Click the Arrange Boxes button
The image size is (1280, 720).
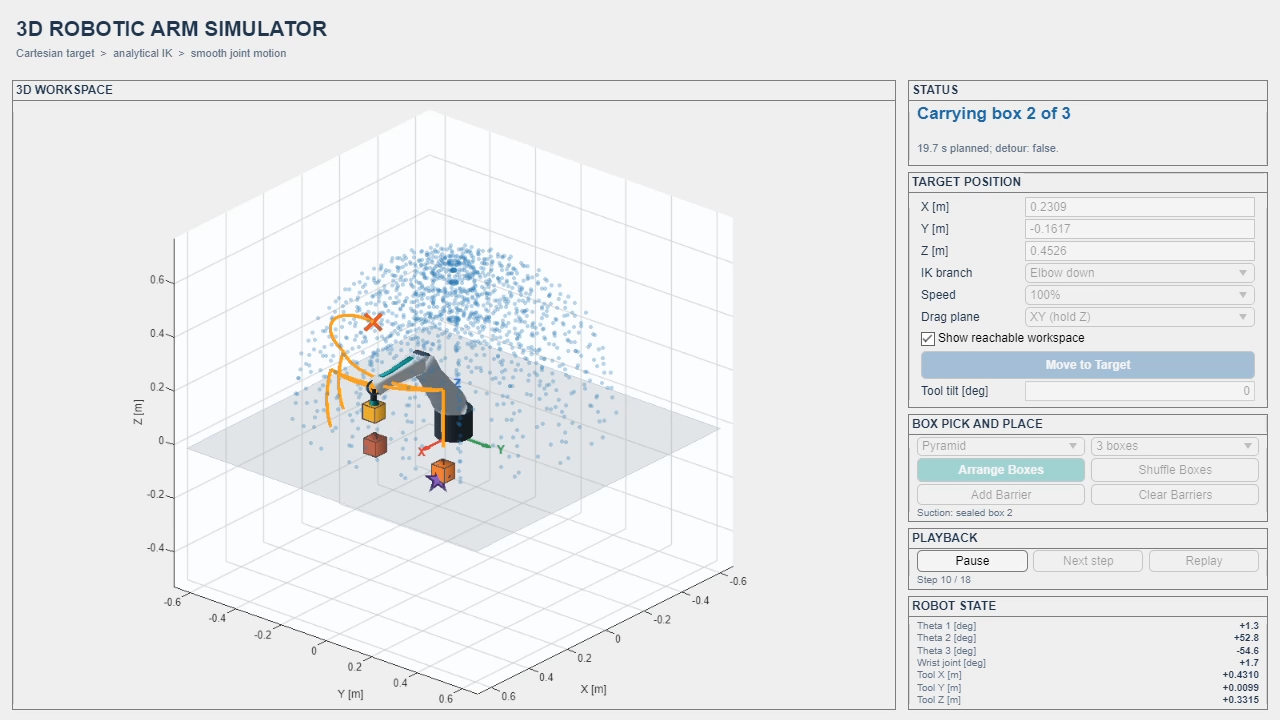(1001, 470)
